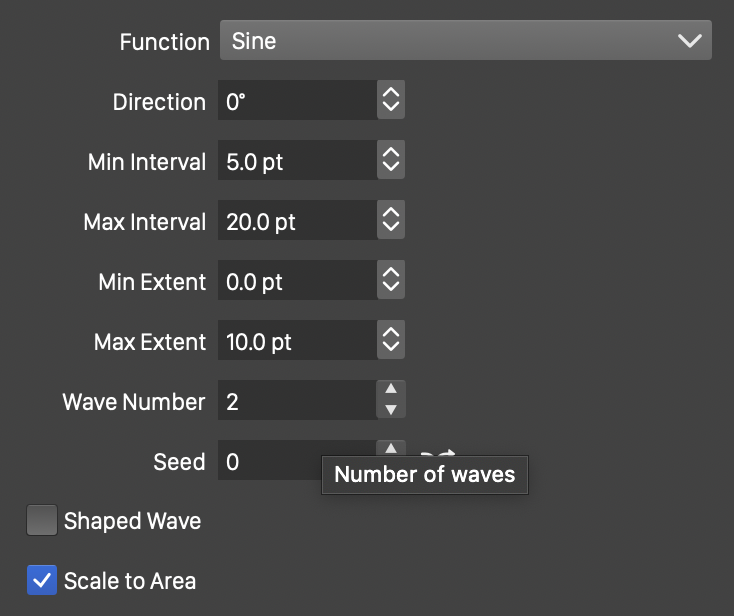Focus the Min Extent input field
The image size is (734, 616).
[297, 281]
